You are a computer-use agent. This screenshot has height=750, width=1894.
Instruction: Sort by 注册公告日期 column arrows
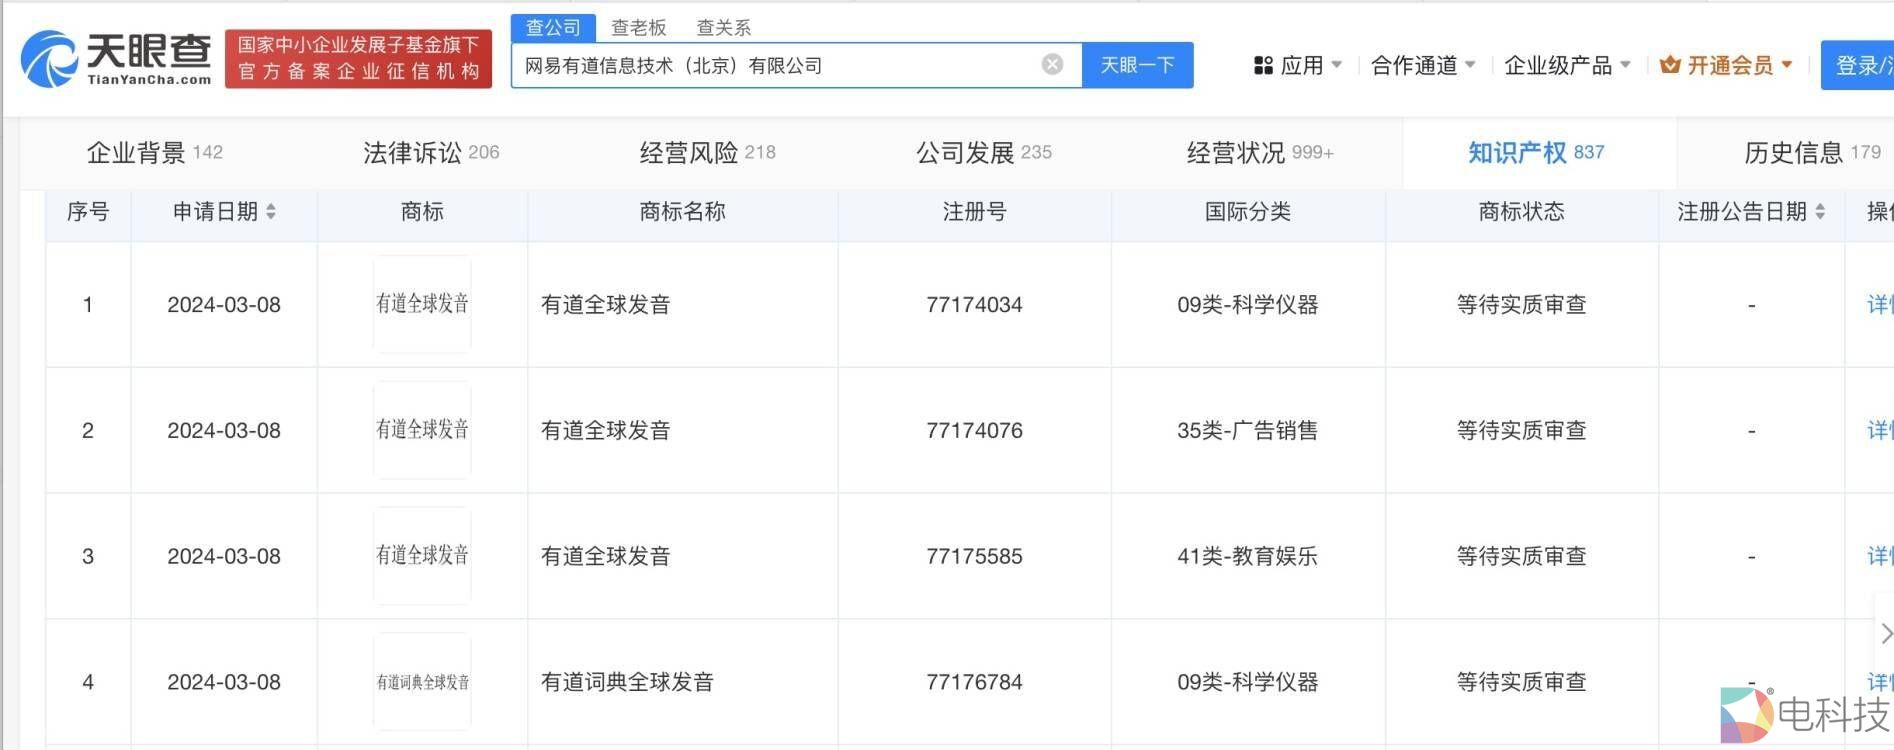pyautogui.click(x=1820, y=212)
